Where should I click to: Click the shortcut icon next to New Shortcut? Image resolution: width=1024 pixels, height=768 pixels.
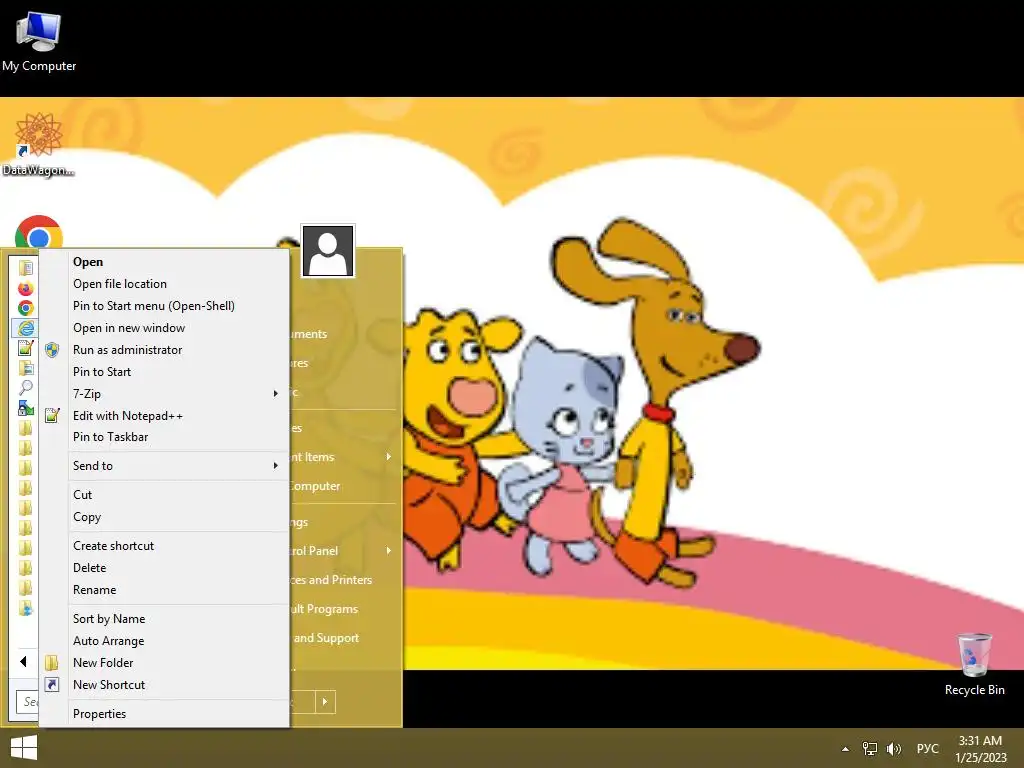point(52,684)
